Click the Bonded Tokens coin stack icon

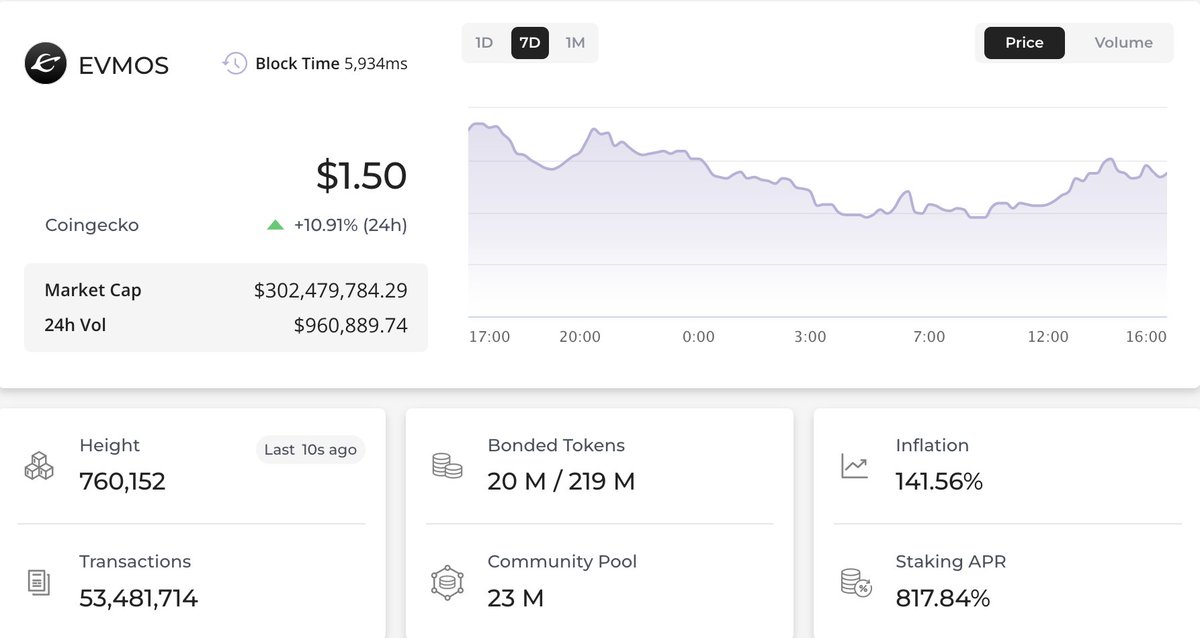(447, 466)
